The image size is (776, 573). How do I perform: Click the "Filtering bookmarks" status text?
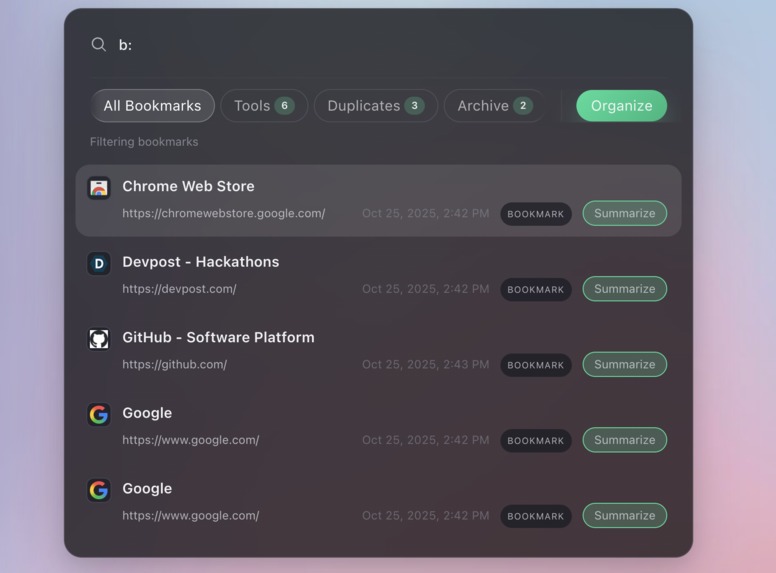[x=144, y=142]
